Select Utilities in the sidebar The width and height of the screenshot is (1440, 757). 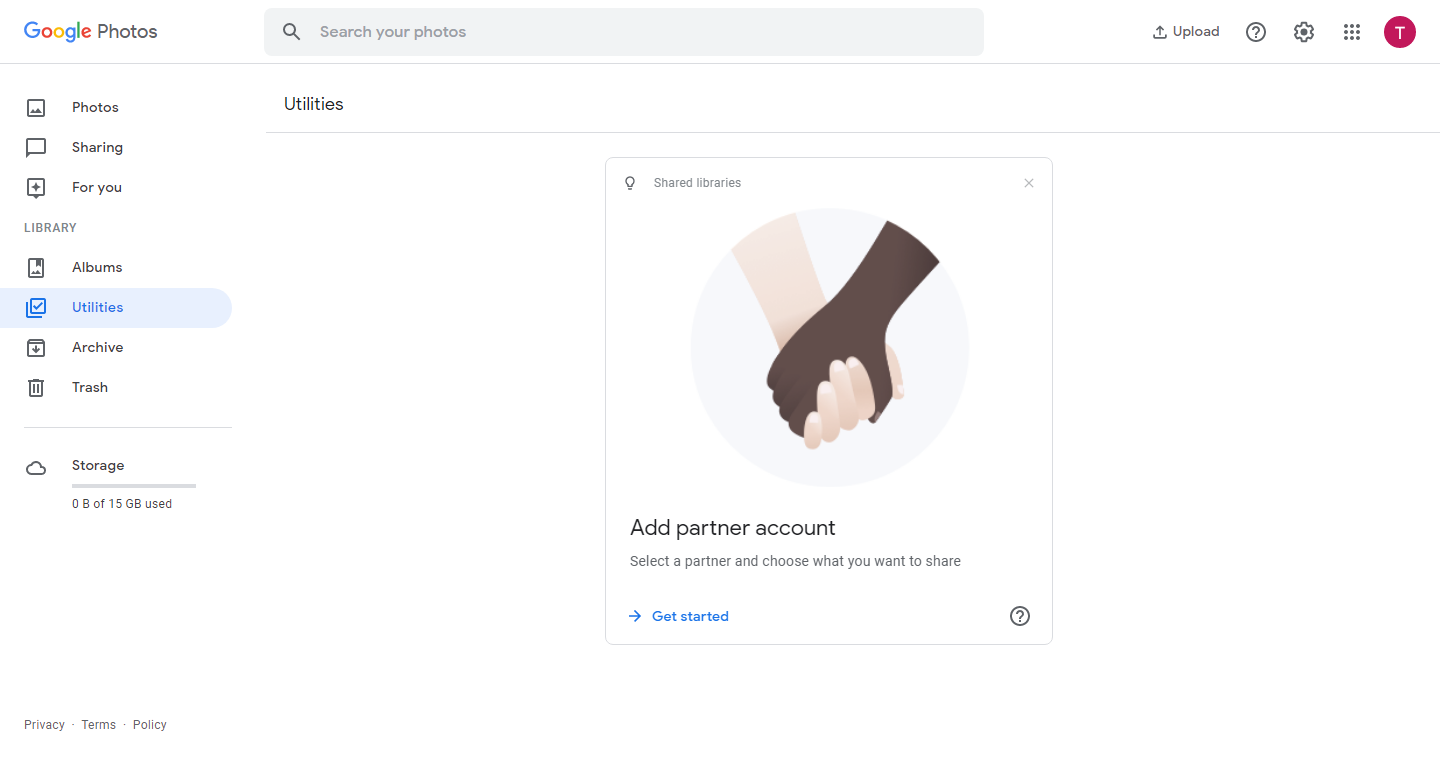[116, 307]
